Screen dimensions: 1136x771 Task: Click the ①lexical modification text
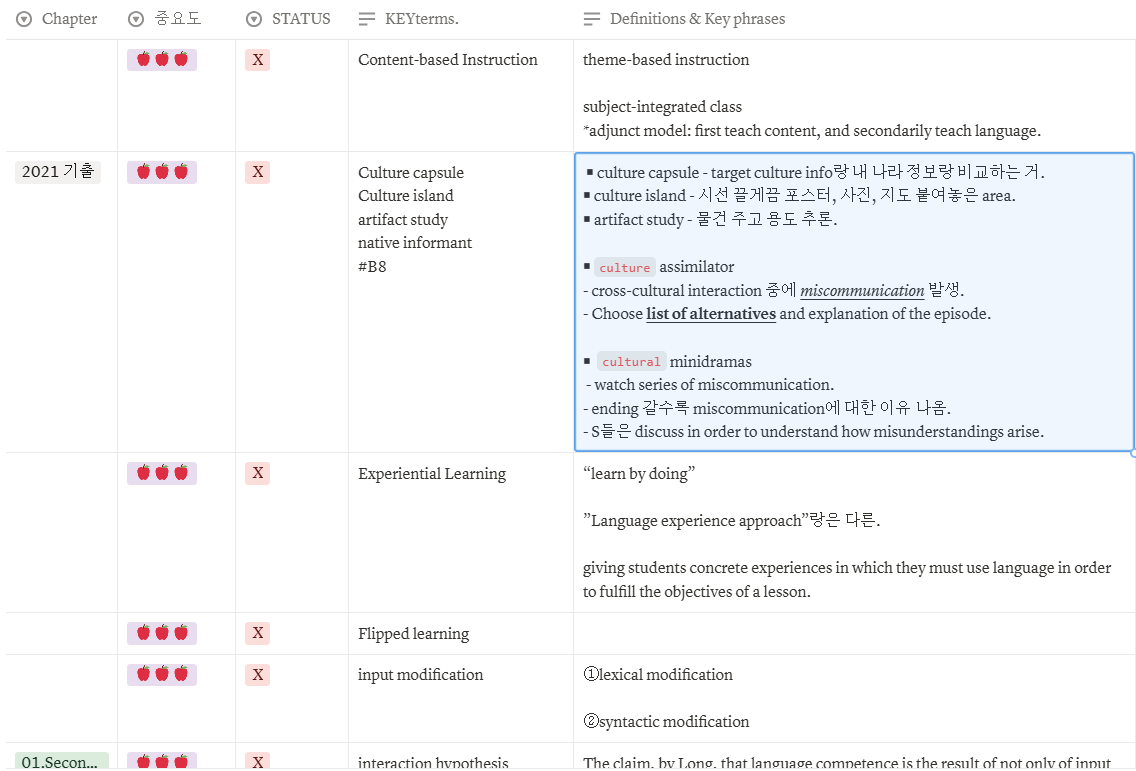[658, 675]
